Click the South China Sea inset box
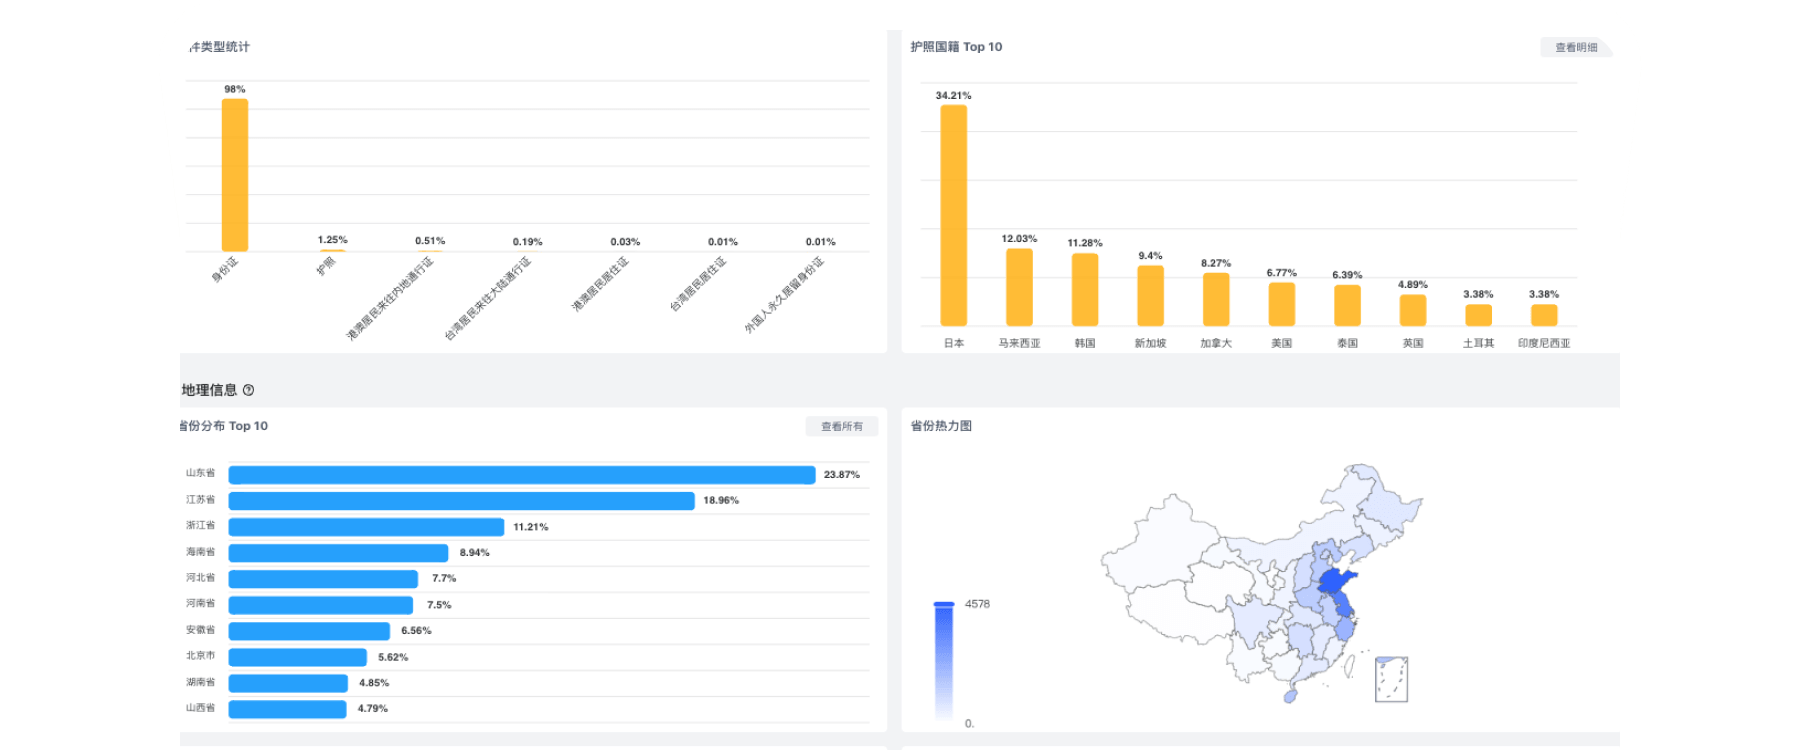 point(1391,679)
